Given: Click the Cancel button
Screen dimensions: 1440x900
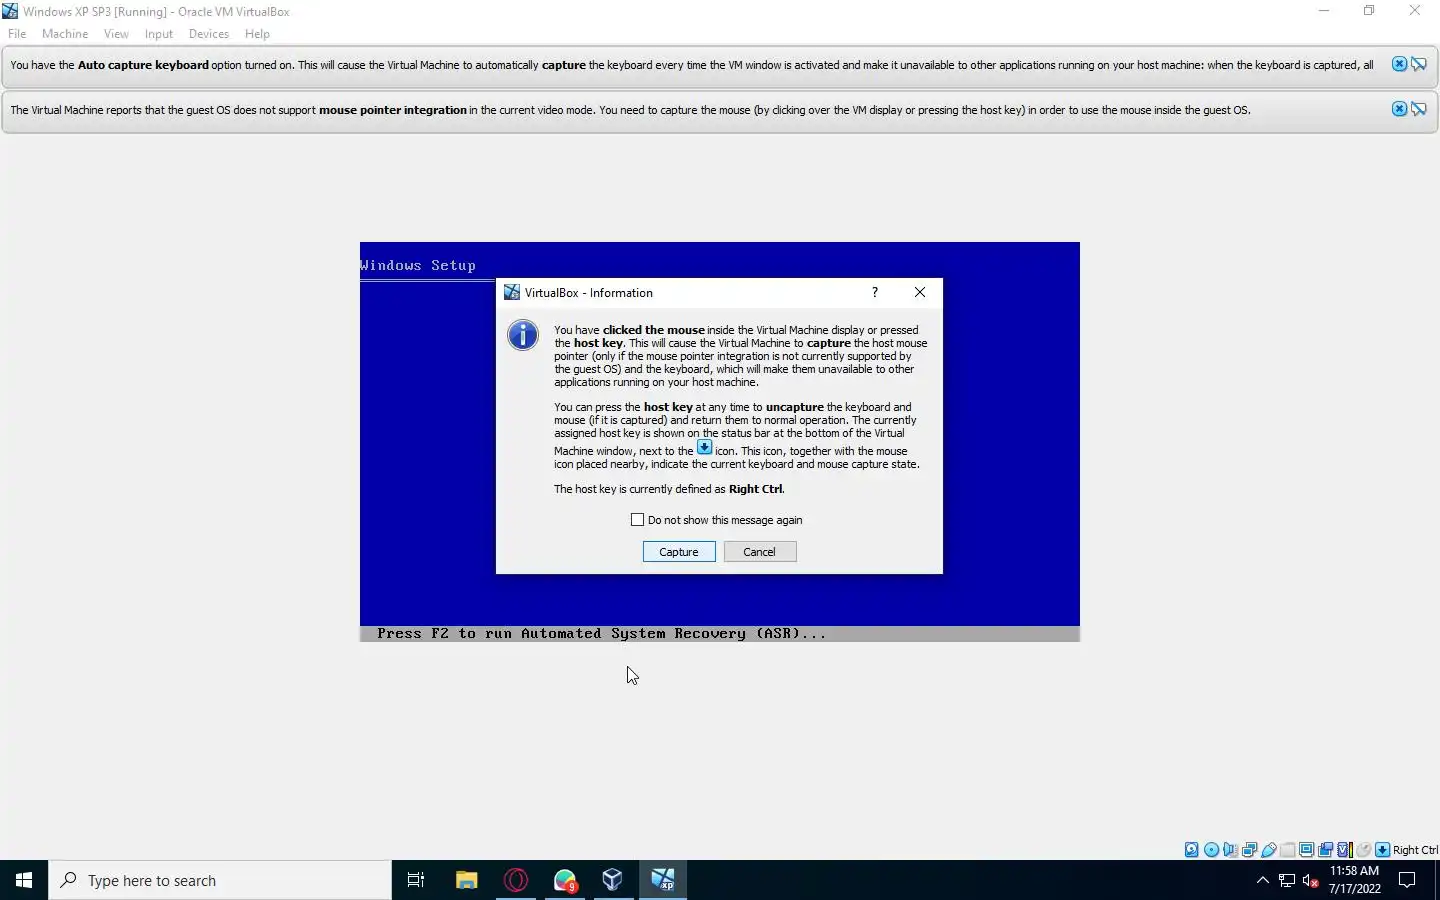Looking at the screenshot, I should click(760, 552).
